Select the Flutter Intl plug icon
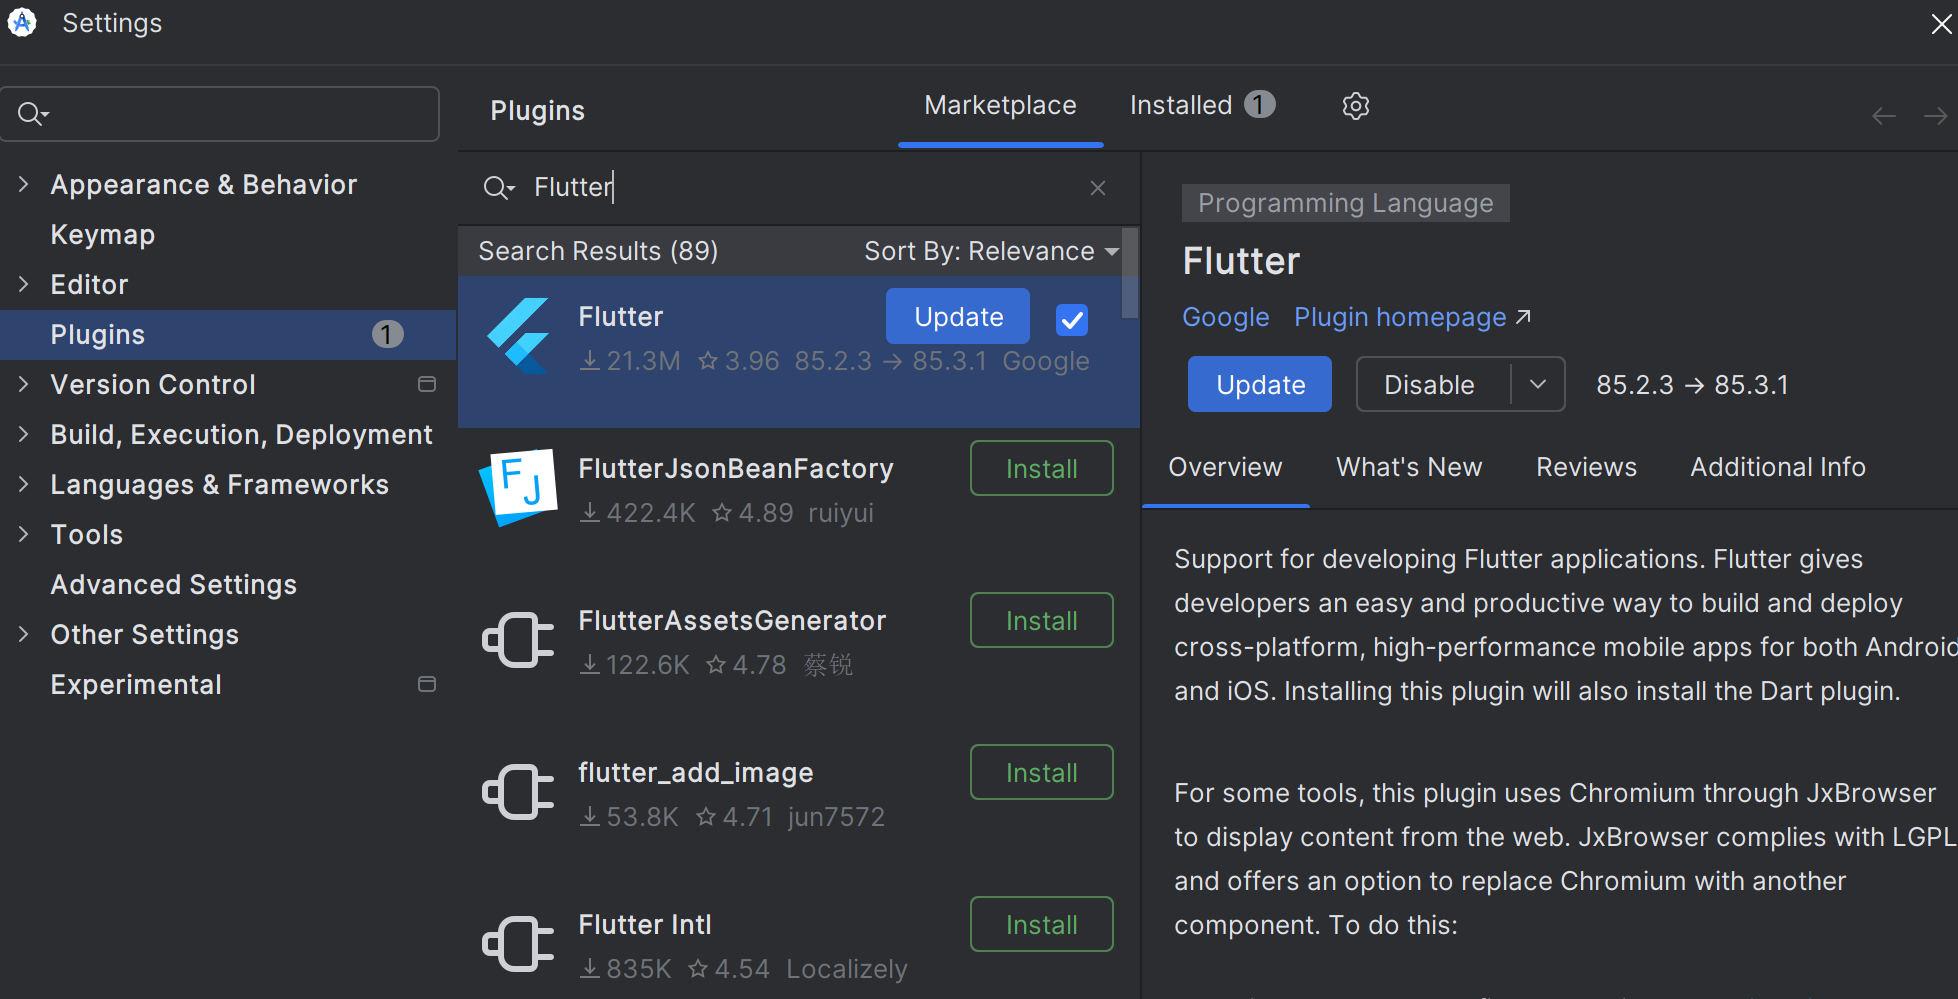 pyautogui.click(x=517, y=944)
